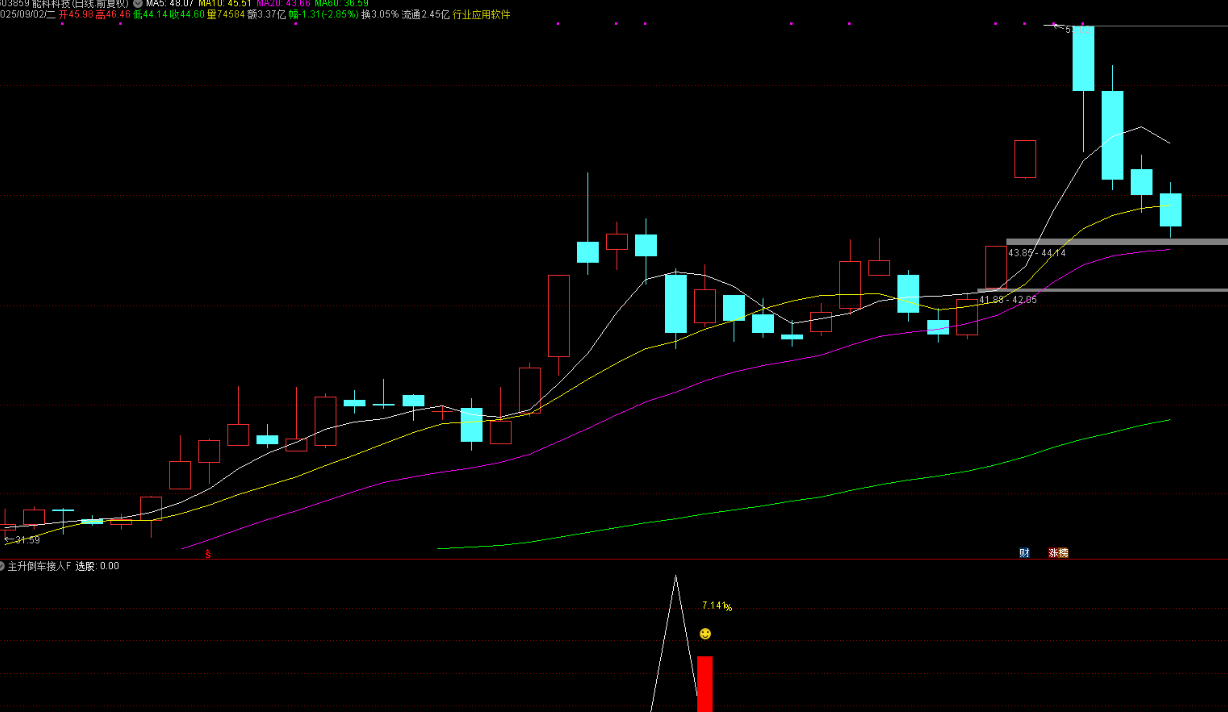The height and width of the screenshot is (712, 1228).
Task: Click the yellow smiley face signal icon
Action: tap(705, 634)
